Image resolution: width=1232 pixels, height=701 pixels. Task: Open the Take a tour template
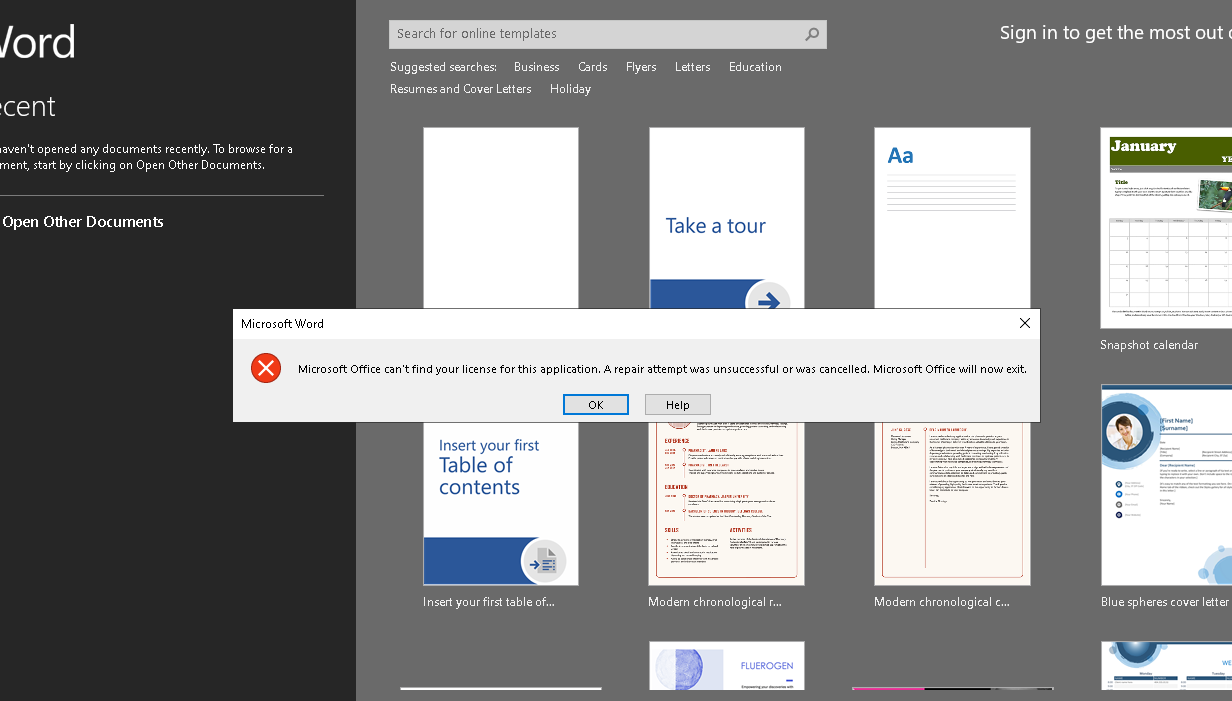[727, 218]
